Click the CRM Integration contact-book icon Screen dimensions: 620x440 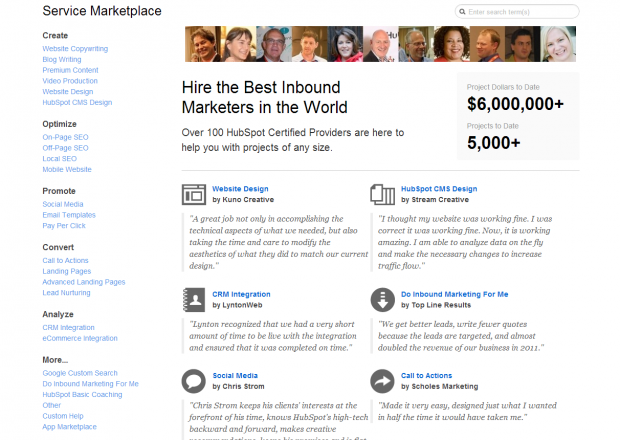pyautogui.click(x=194, y=300)
